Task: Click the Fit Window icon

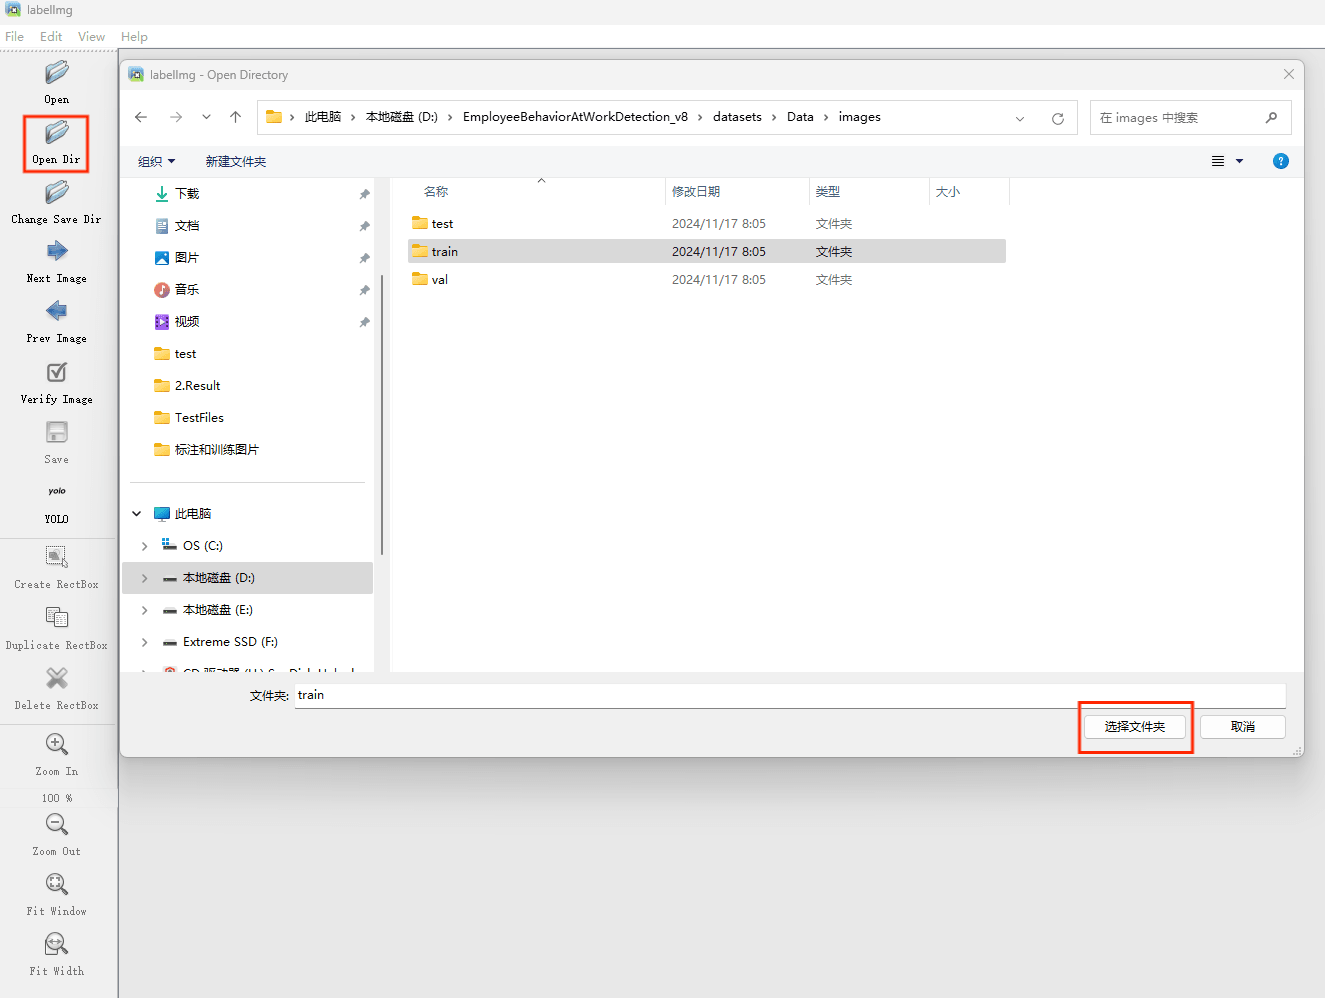Action: (57, 885)
